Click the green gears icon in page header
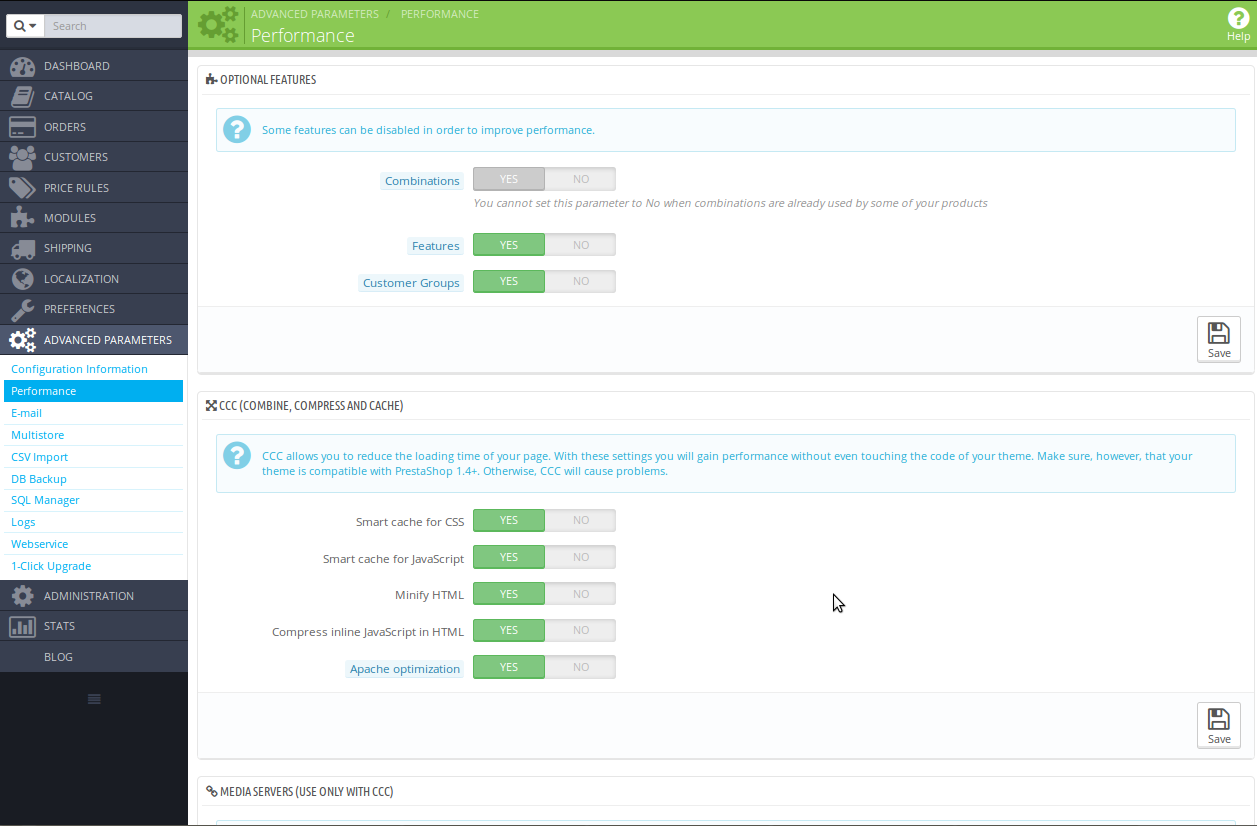Screen dimensions: 1257x826 (x=219, y=24)
